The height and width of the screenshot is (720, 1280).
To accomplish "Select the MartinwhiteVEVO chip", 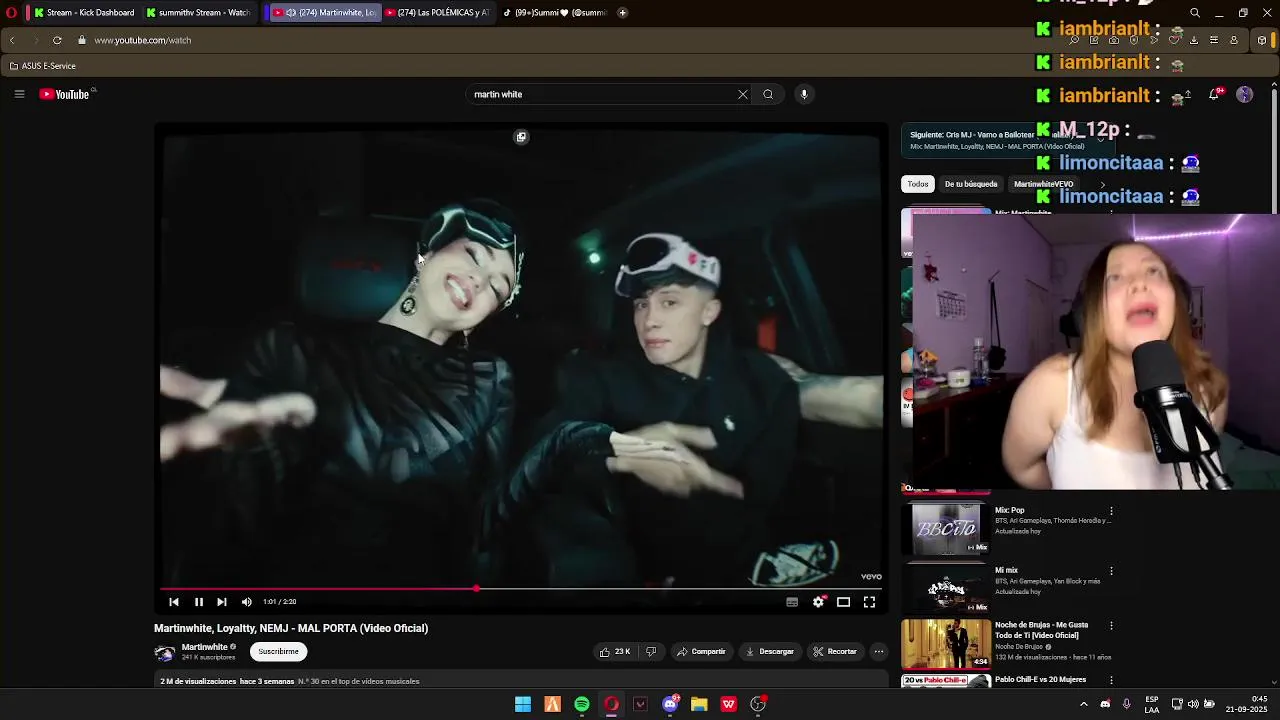I will pos(1043,184).
